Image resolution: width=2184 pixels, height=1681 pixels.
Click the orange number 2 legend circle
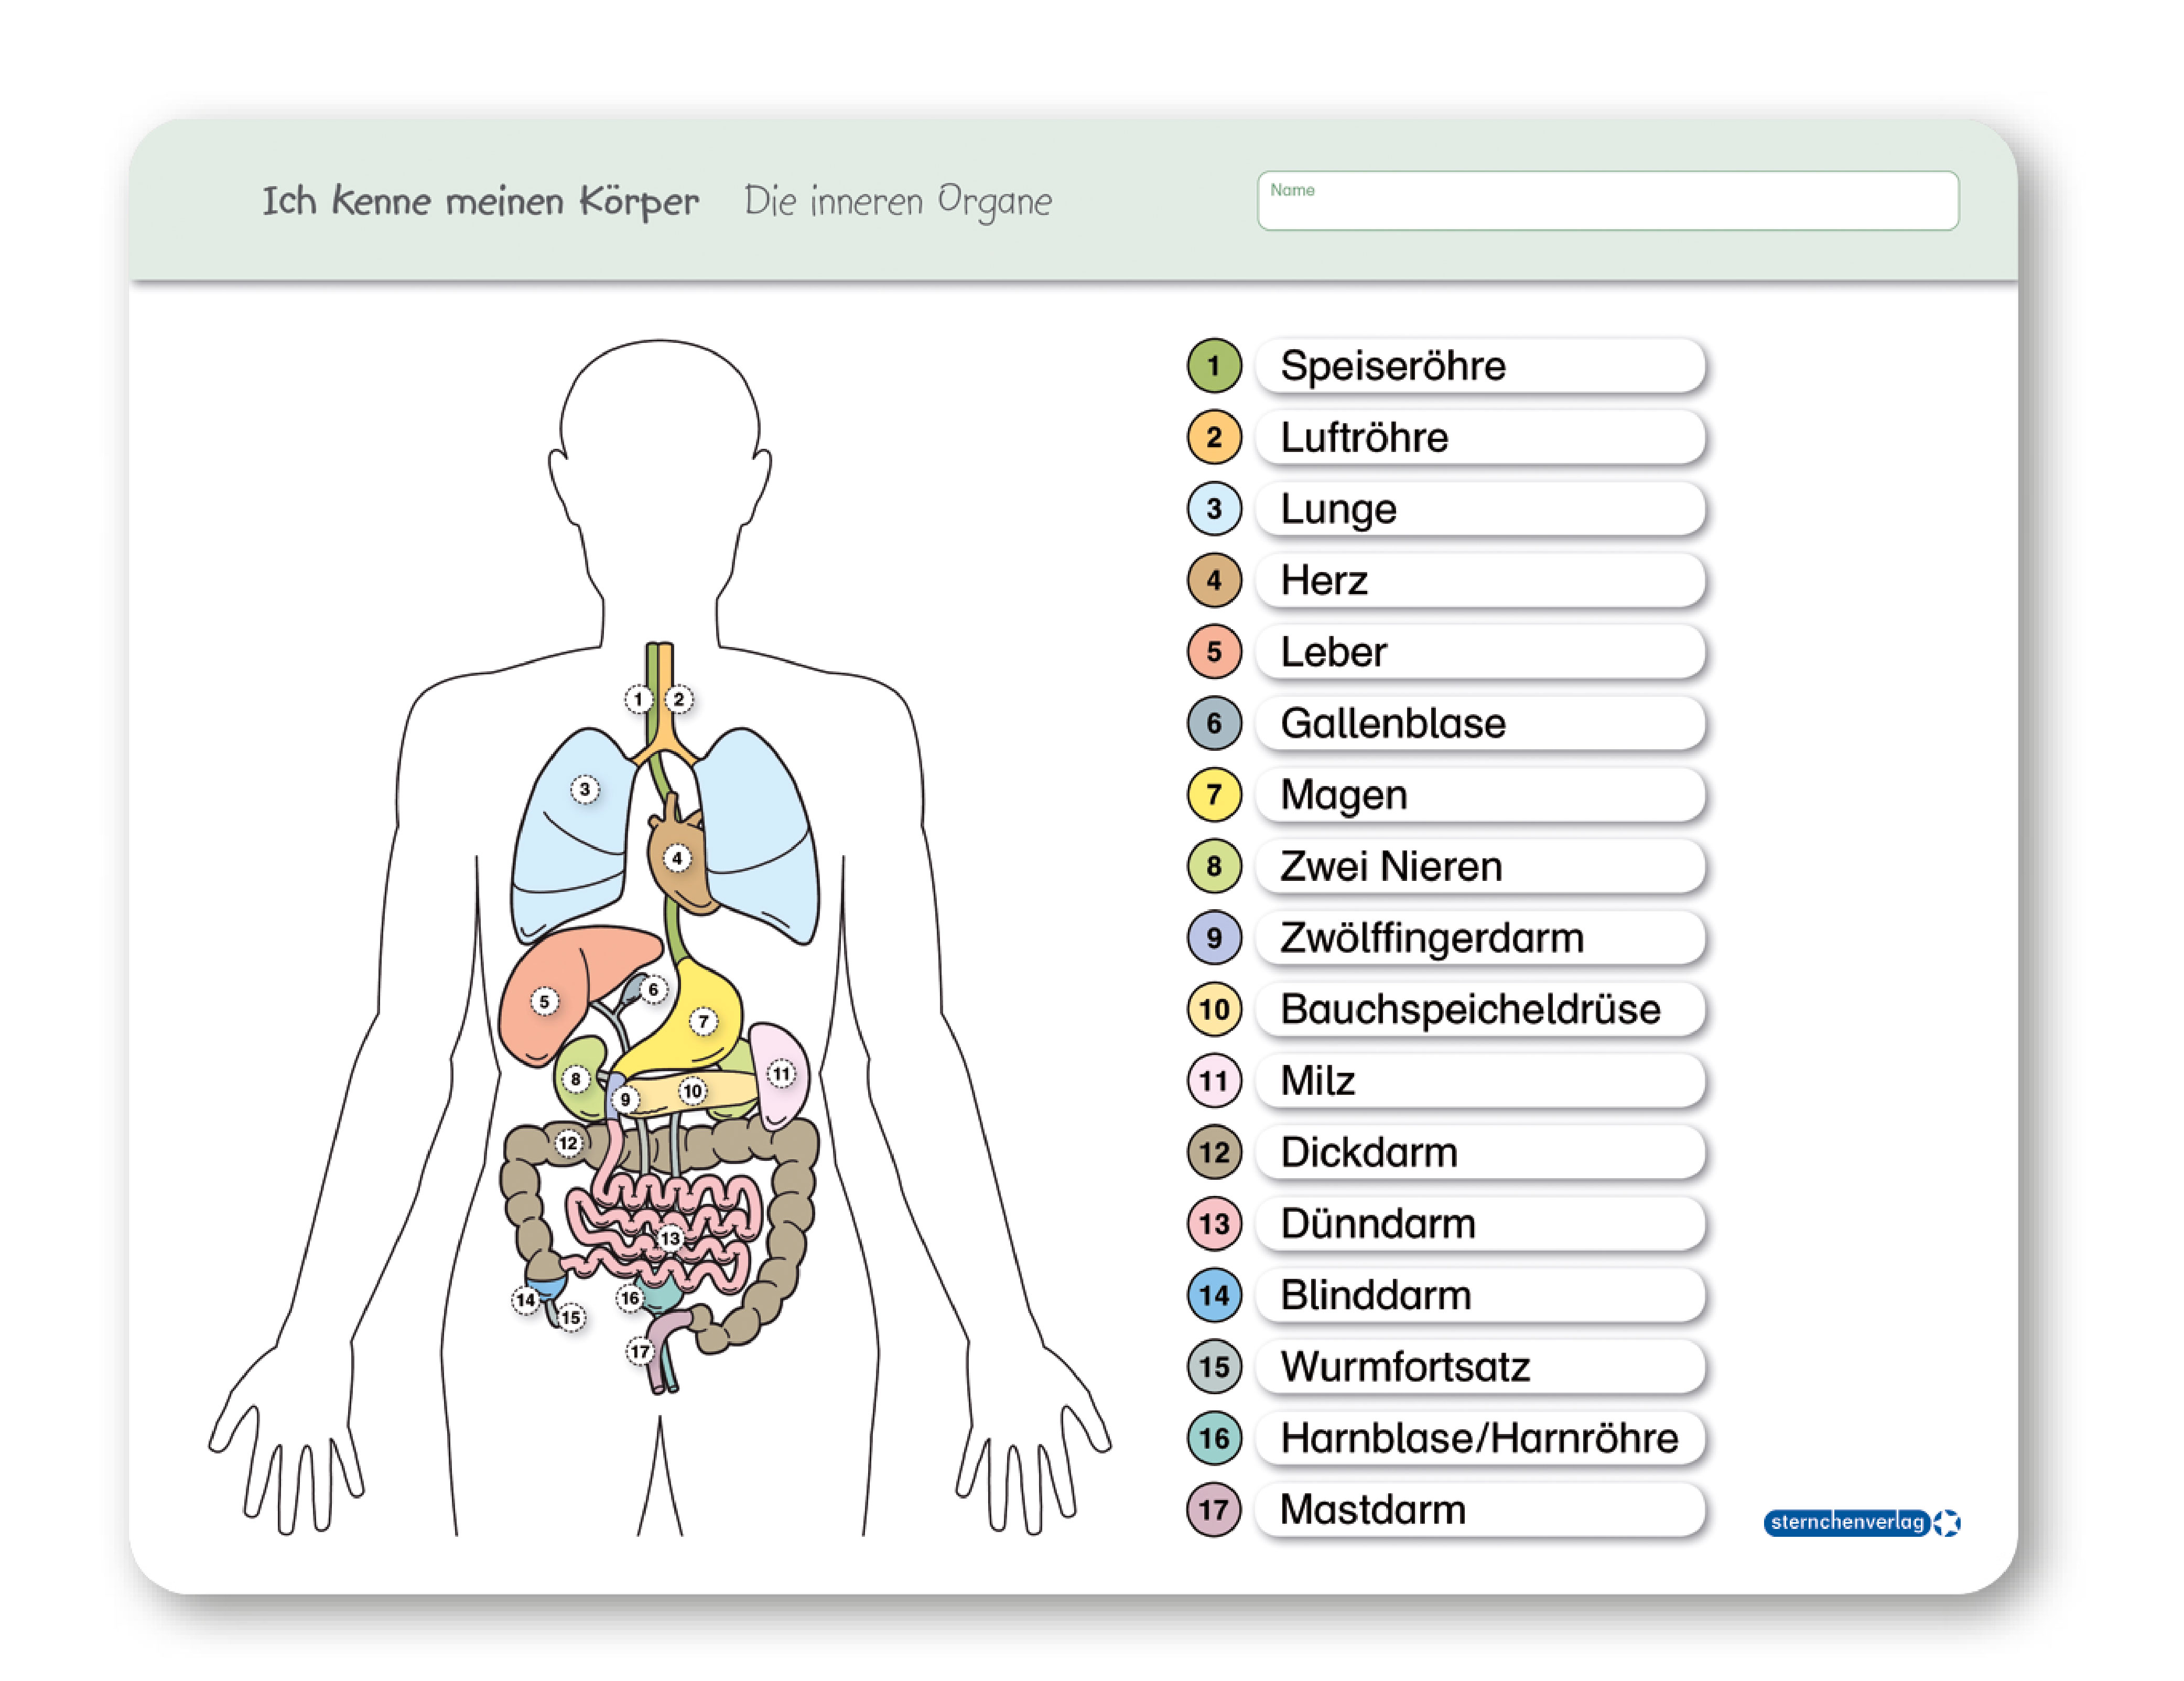pos(1214,437)
